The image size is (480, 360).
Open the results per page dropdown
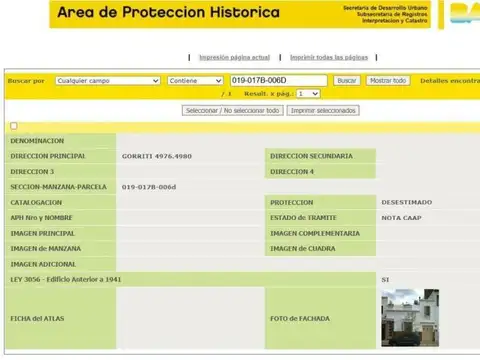pos(308,94)
